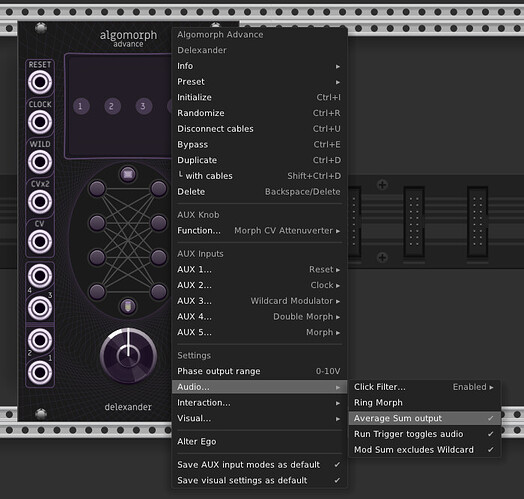This screenshot has height=499, width=524.
Task: Click the CVx2 input jack
Action: pyautogui.click(x=40, y=202)
